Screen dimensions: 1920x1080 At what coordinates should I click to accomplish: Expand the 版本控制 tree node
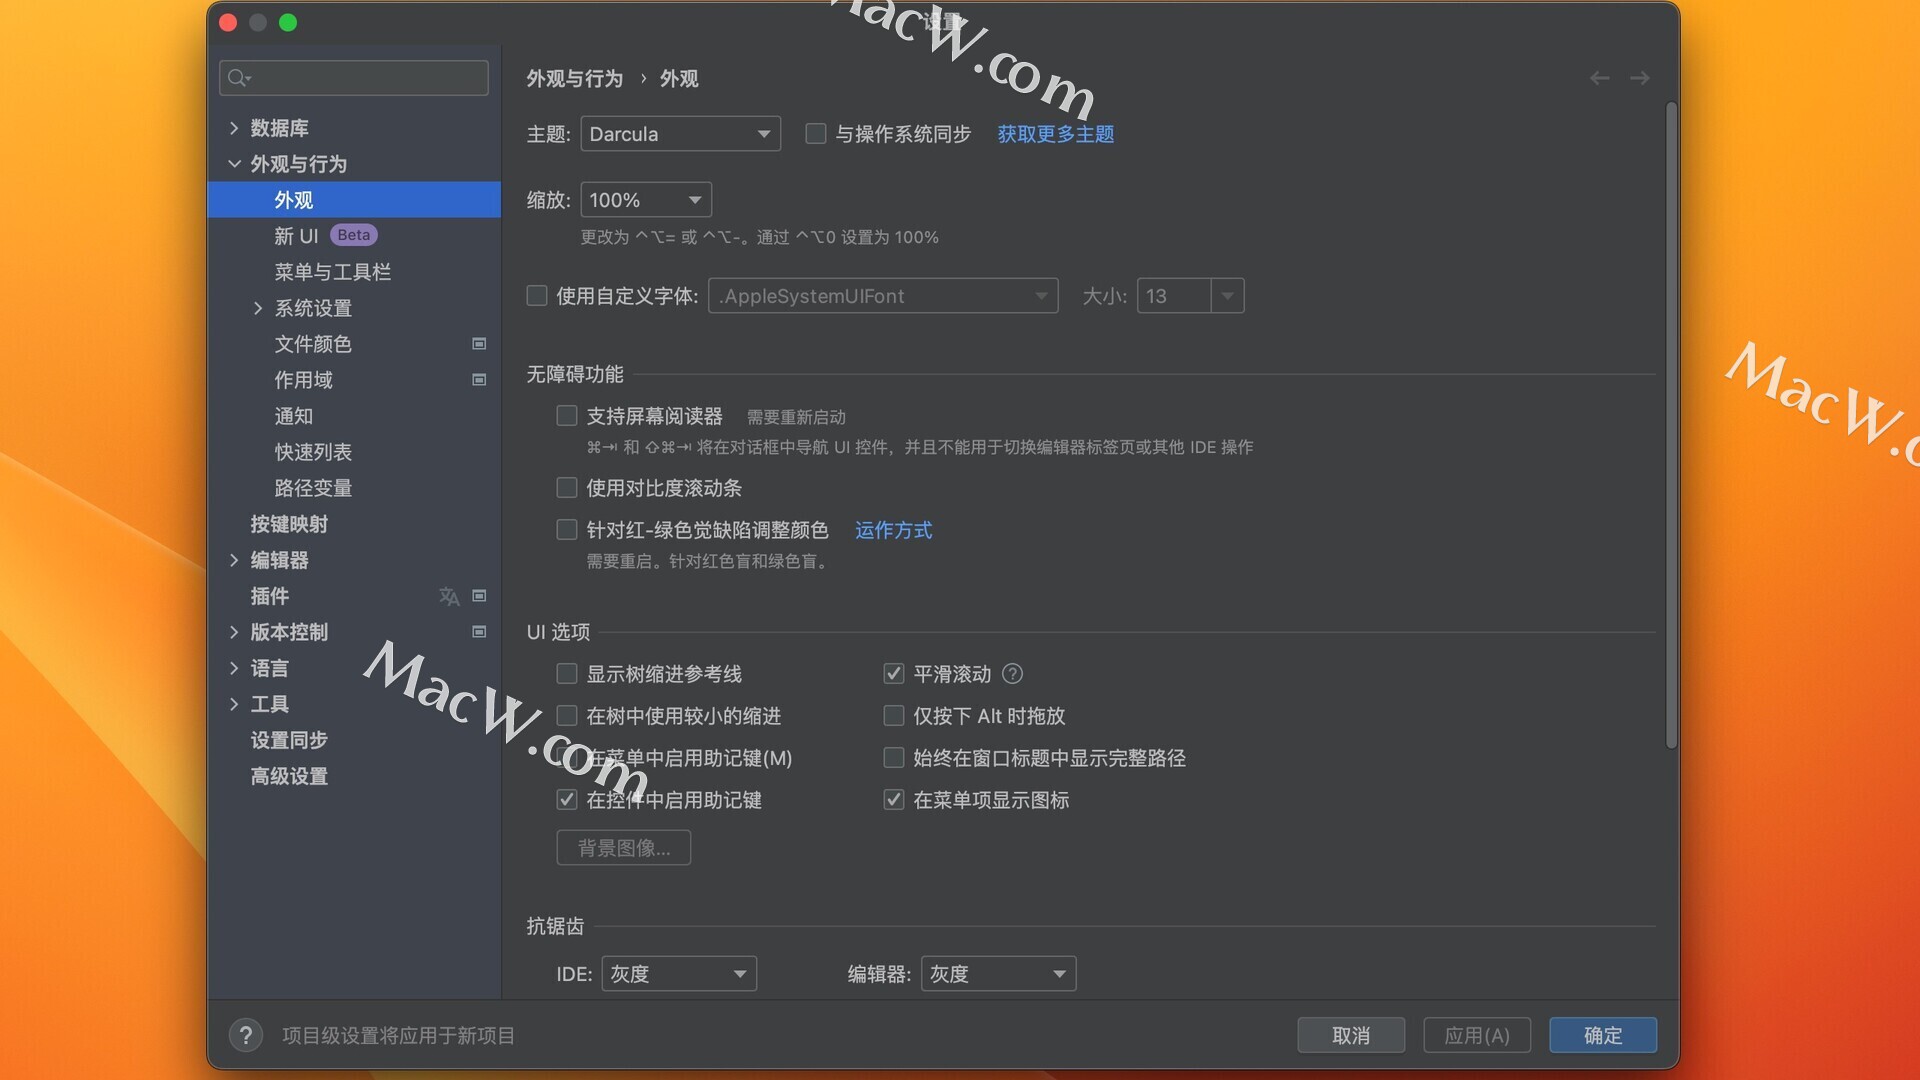coord(234,632)
